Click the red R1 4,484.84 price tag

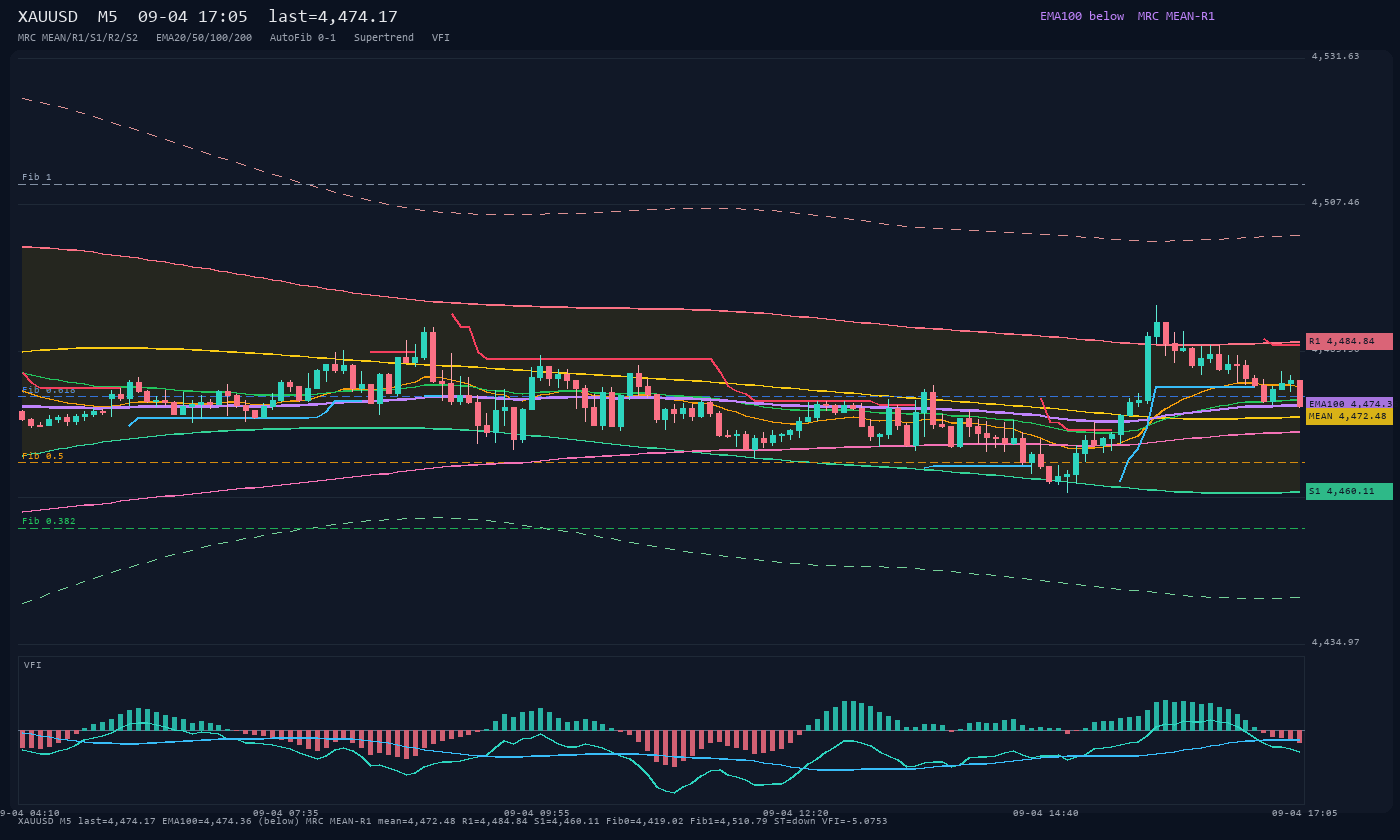[x=1349, y=341]
